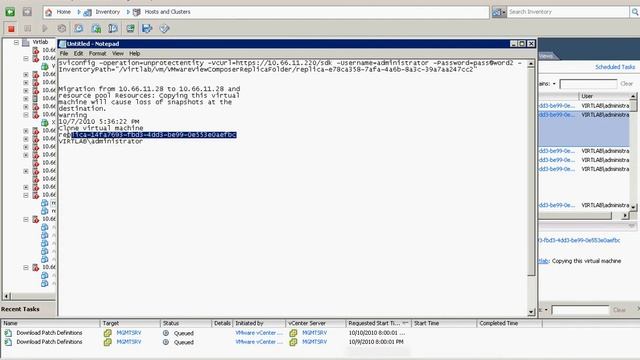Select first host icon under Virtlab
Screen dimensions: 640x360
point(36,50)
